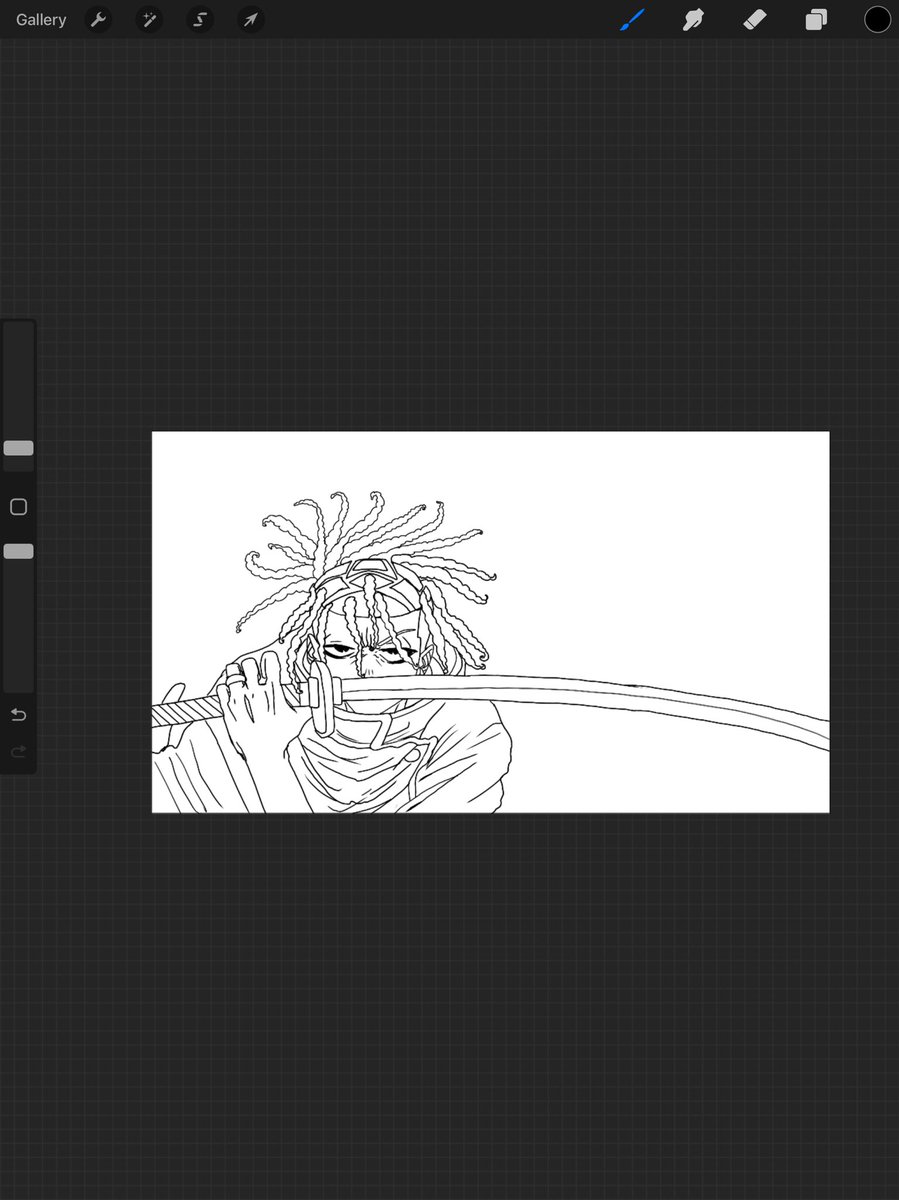The height and width of the screenshot is (1200, 899).
Task: Click the brush opacity slider handle
Action: 18,551
